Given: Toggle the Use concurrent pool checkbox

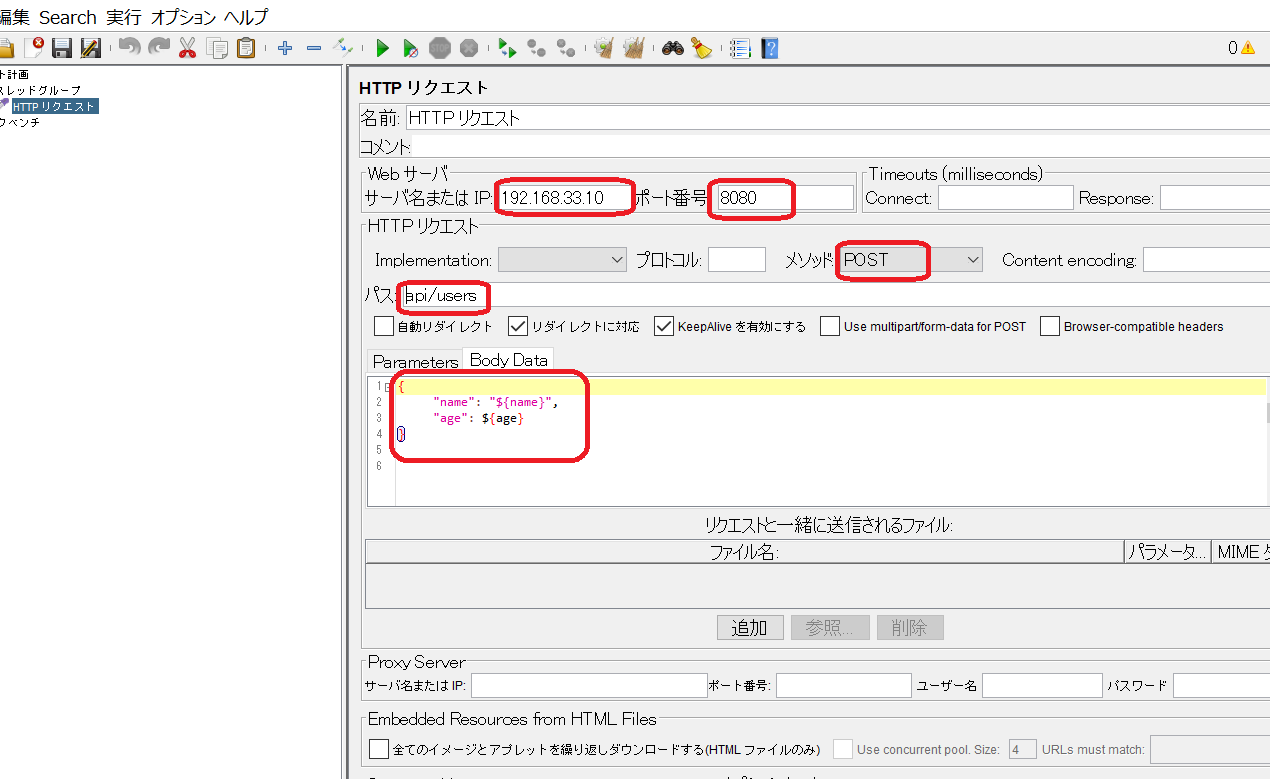Looking at the screenshot, I should coord(843,749).
